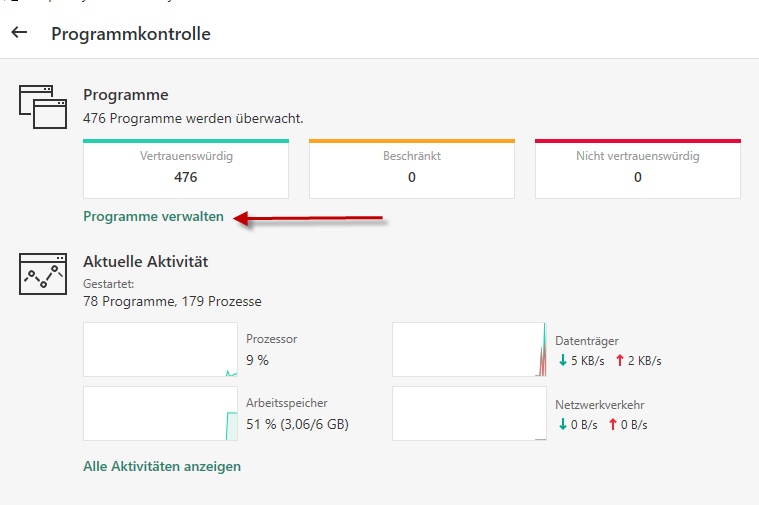Click the back arrow icon
This screenshot has width=759, height=505.
(x=19, y=32)
